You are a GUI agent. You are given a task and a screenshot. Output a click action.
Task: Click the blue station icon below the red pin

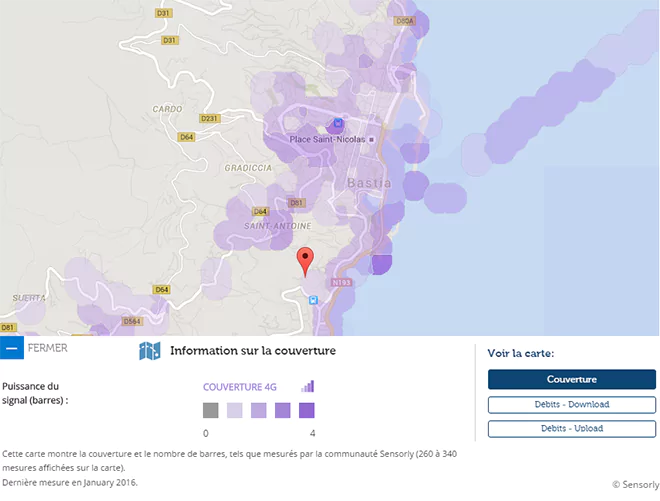pyautogui.click(x=314, y=299)
